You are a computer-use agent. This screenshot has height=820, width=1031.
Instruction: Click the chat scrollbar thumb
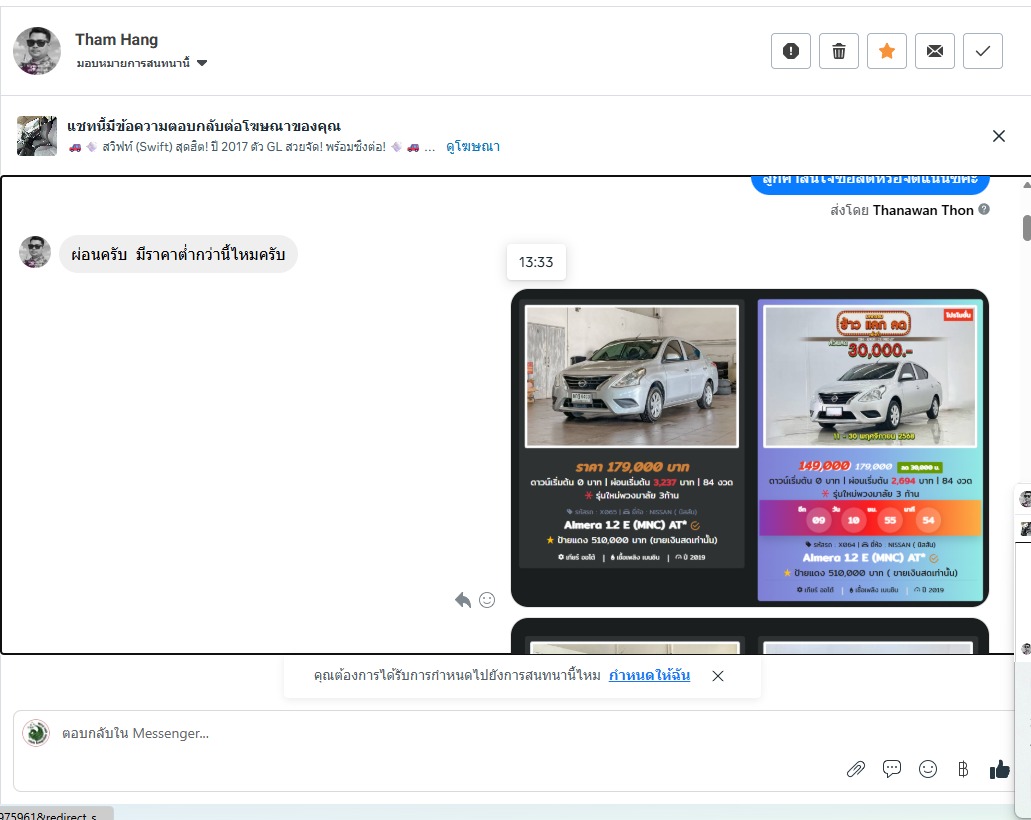[x=1026, y=228]
